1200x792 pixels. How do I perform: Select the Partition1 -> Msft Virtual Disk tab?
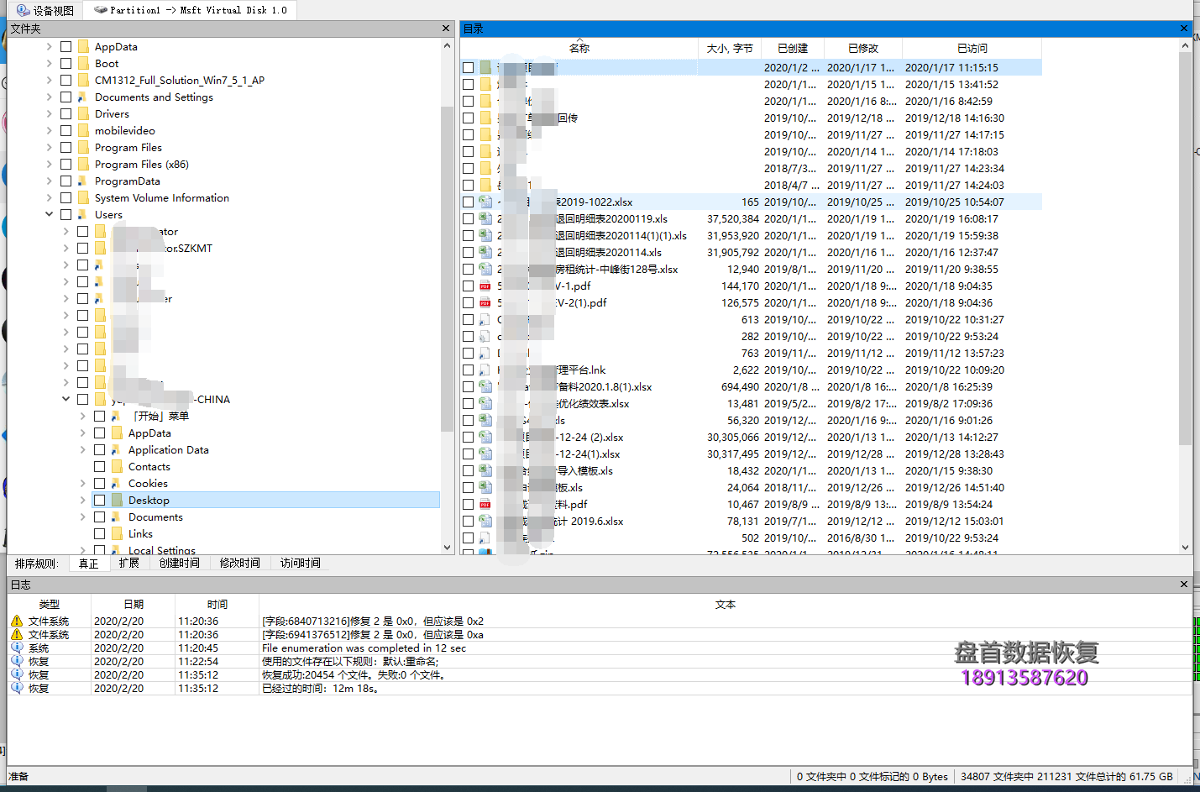pyautogui.click(x=190, y=10)
